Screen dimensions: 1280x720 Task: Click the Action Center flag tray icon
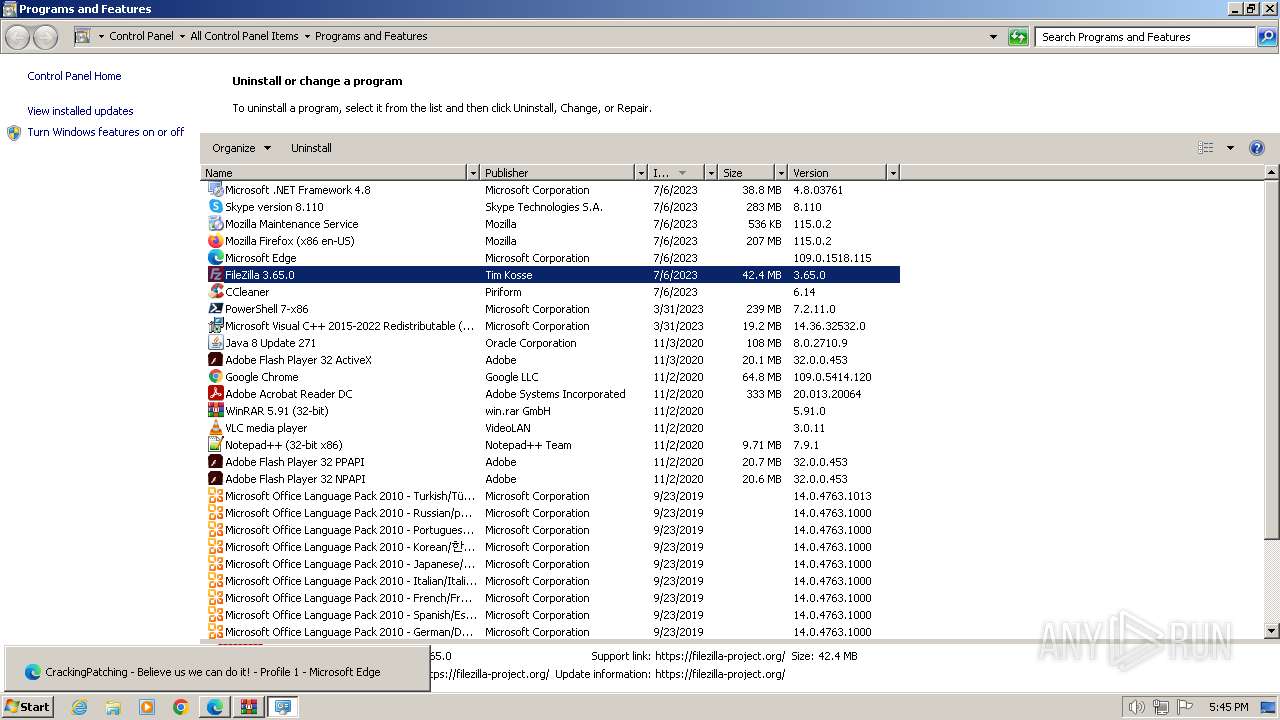1185,707
